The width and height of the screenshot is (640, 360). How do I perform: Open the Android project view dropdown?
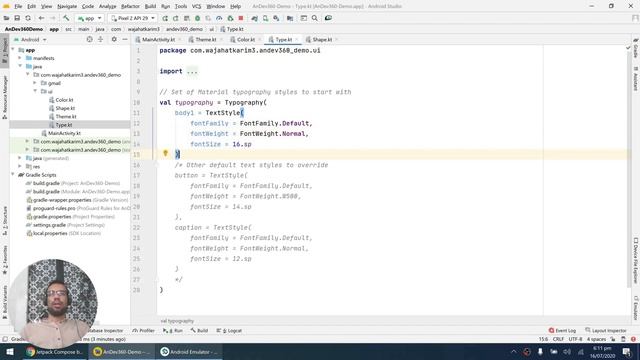point(30,40)
